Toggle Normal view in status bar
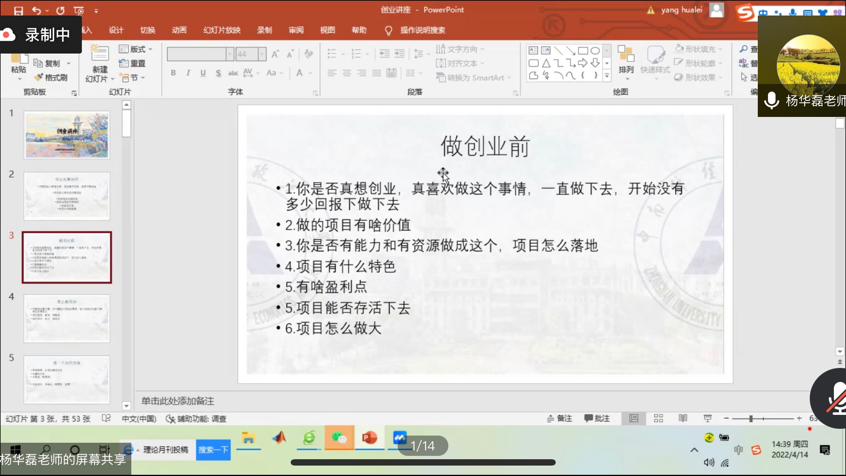Viewport: 846px width, 476px height. point(634,419)
